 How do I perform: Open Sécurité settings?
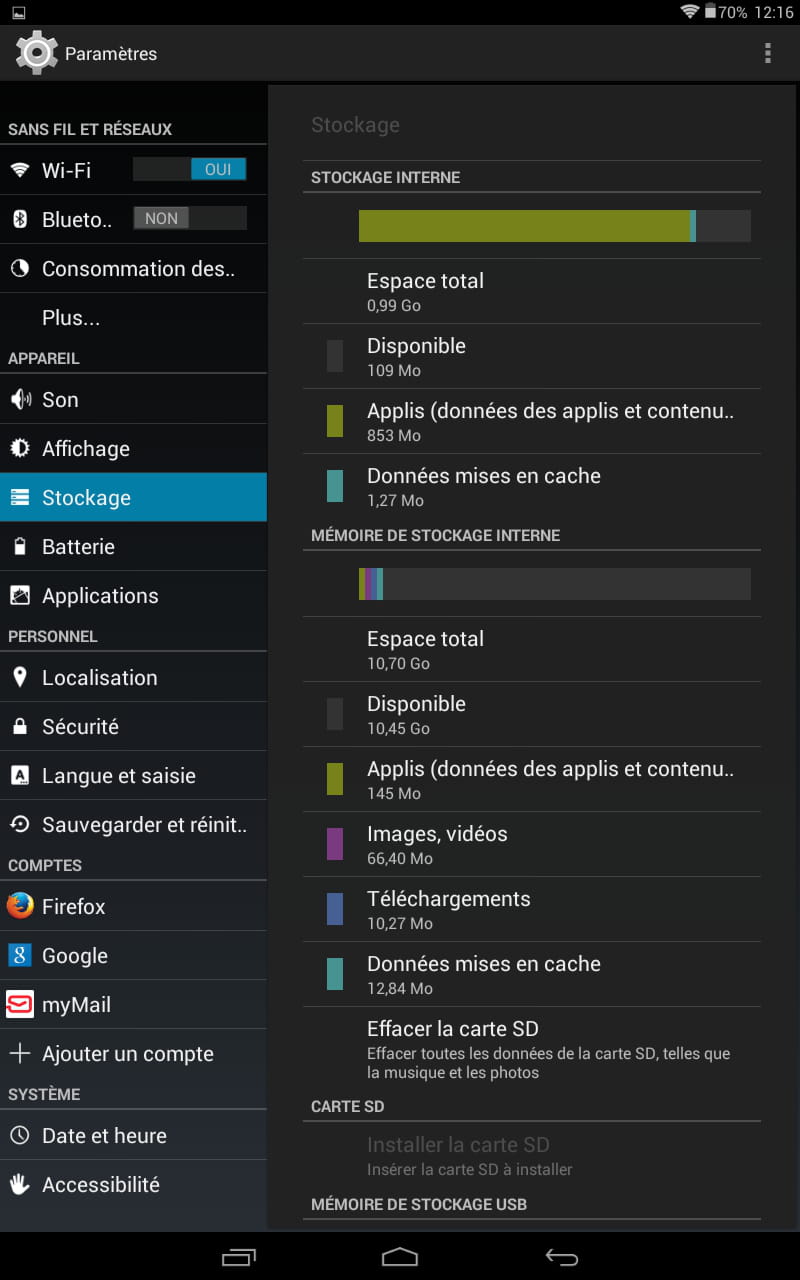click(133, 726)
